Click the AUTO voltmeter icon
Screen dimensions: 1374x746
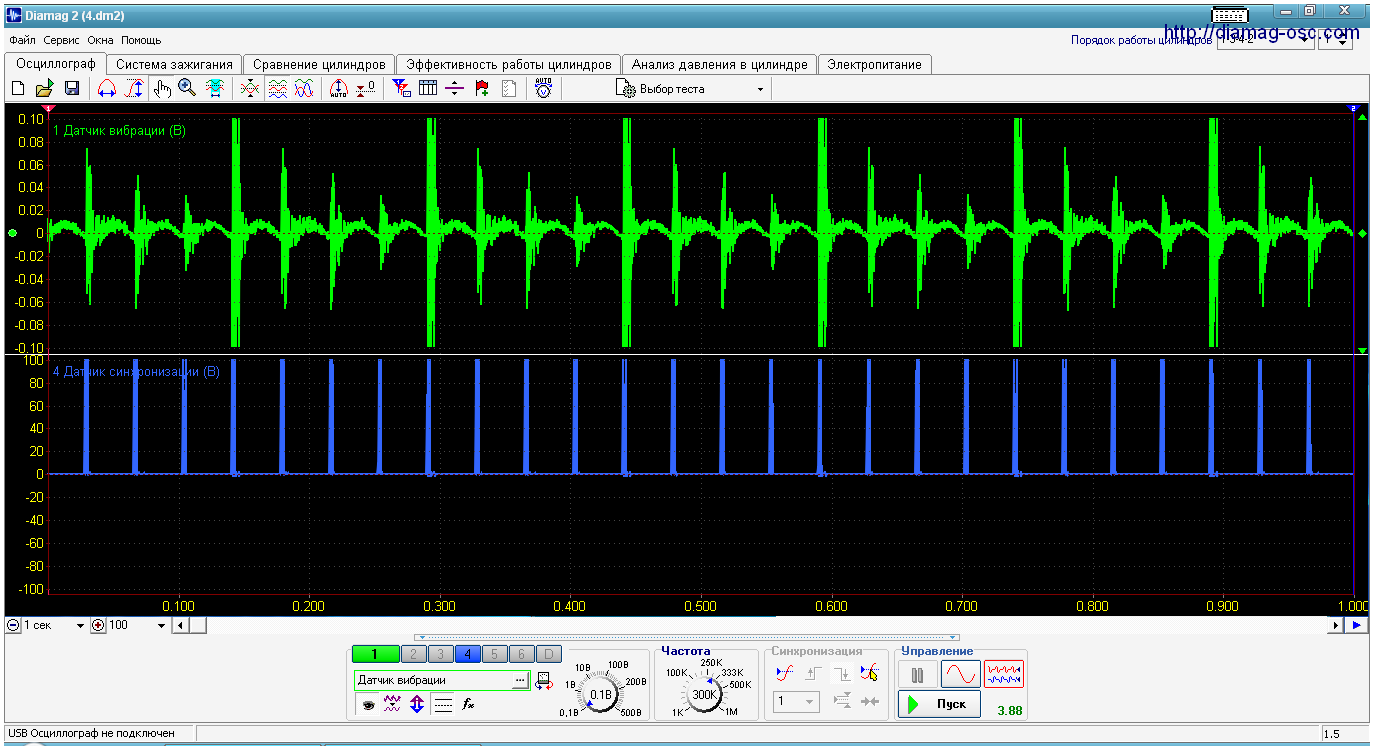(543, 88)
